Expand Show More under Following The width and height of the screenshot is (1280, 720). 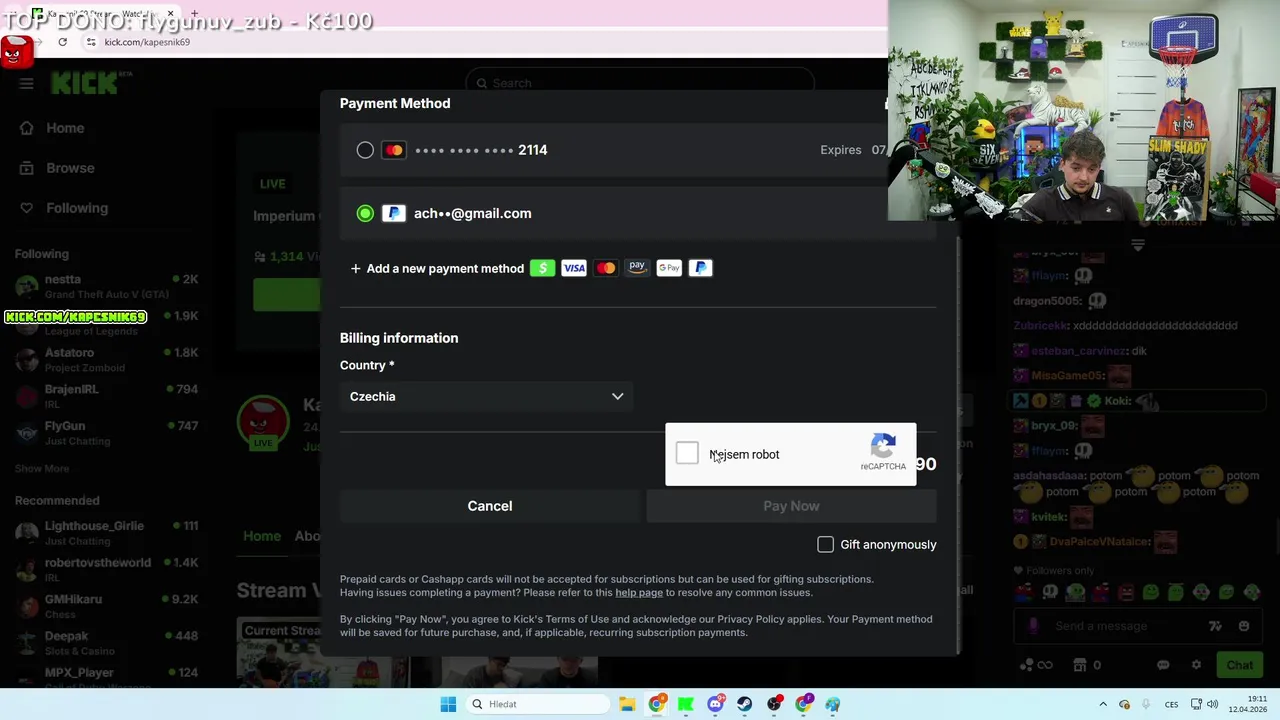42,468
